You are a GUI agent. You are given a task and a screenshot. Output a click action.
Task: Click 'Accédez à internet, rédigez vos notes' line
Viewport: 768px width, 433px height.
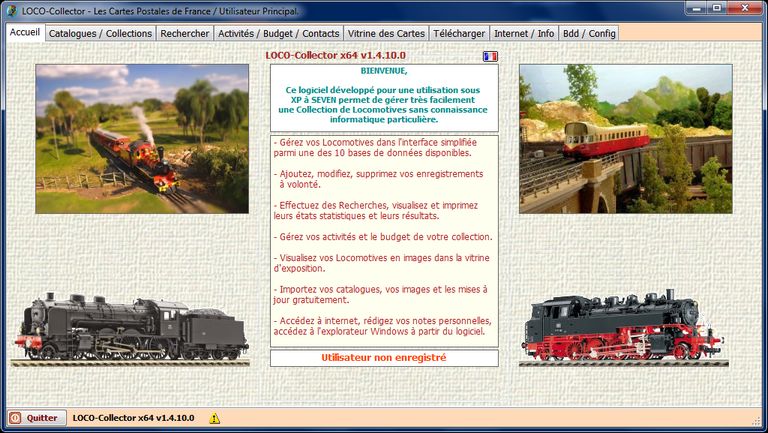coord(383,321)
